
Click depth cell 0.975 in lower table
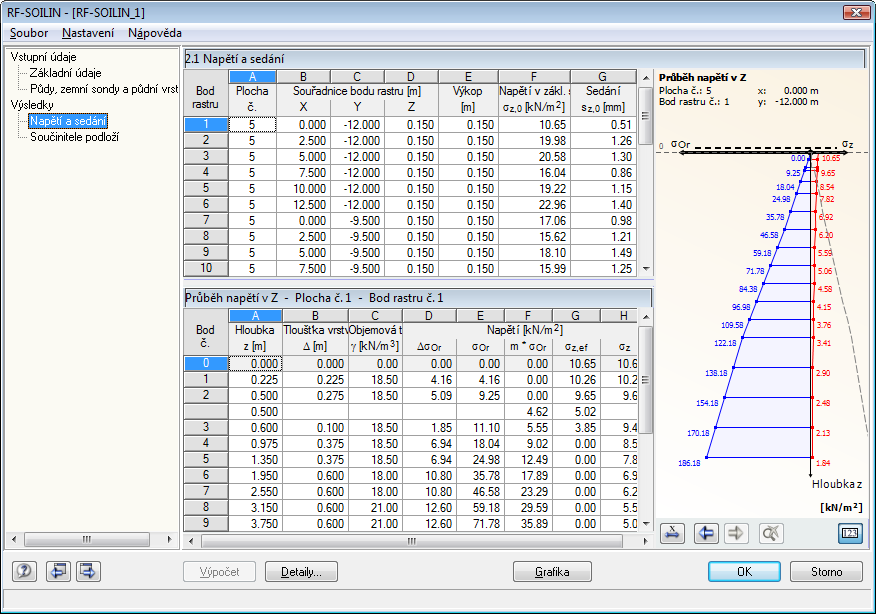[x=255, y=444]
